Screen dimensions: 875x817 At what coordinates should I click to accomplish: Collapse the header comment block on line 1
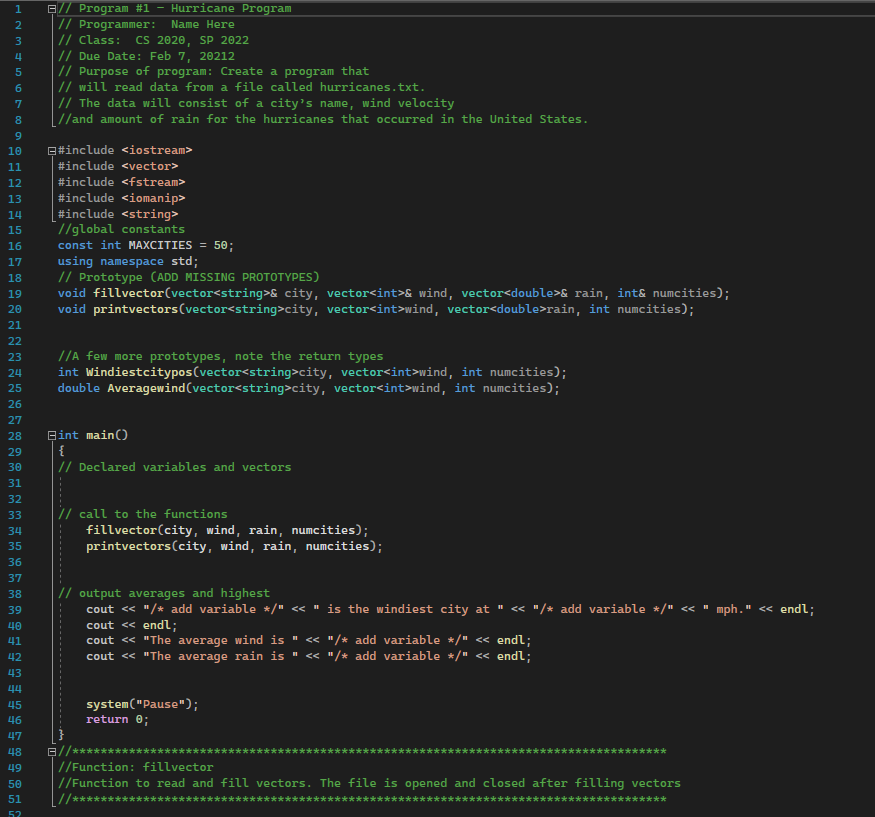(51, 8)
